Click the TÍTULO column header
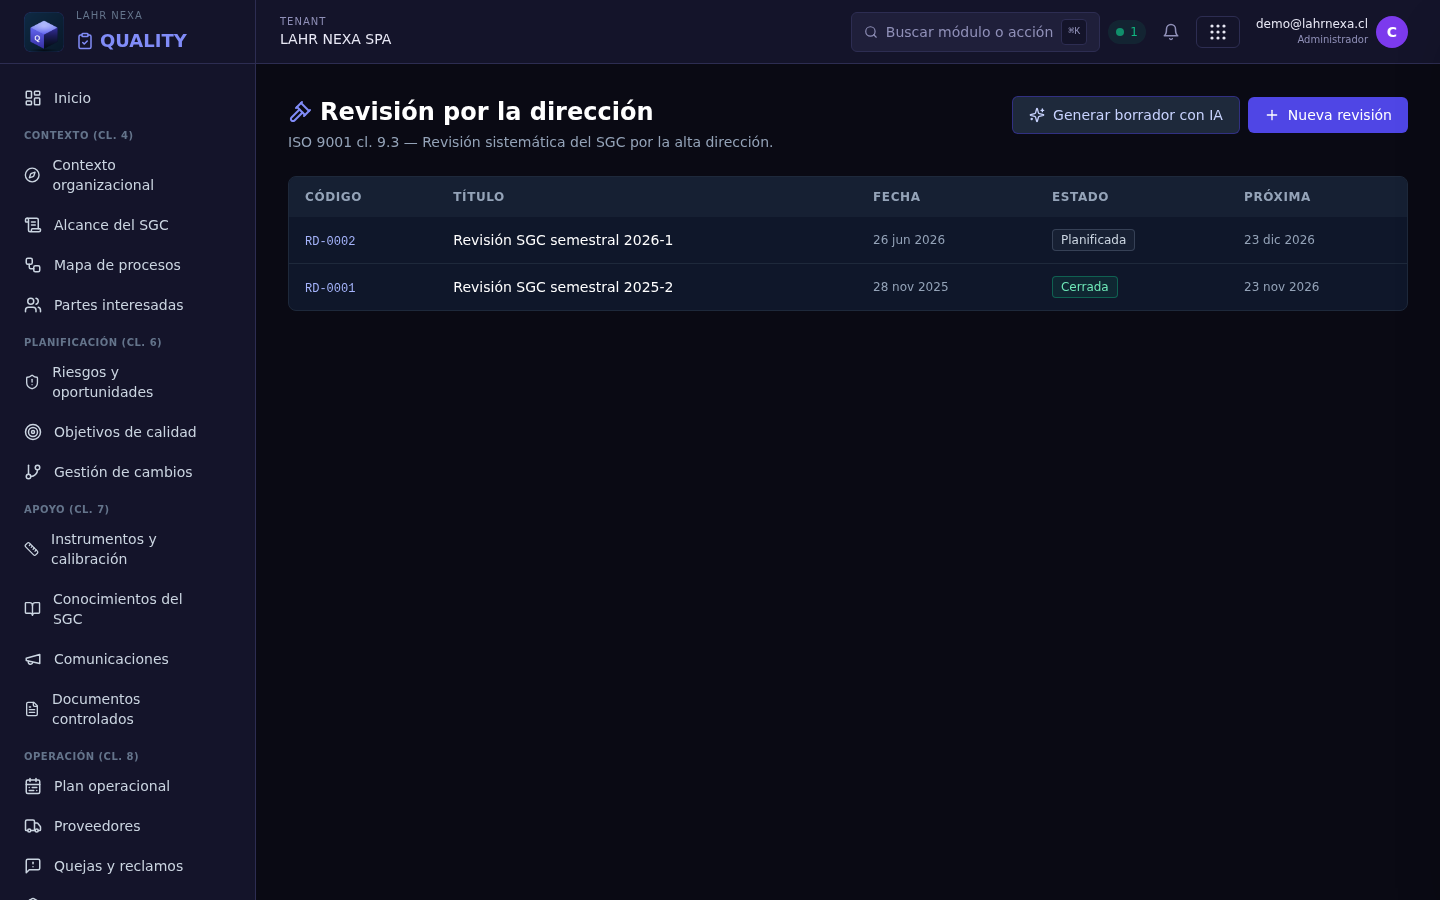This screenshot has width=1440, height=900. click(x=479, y=197)
